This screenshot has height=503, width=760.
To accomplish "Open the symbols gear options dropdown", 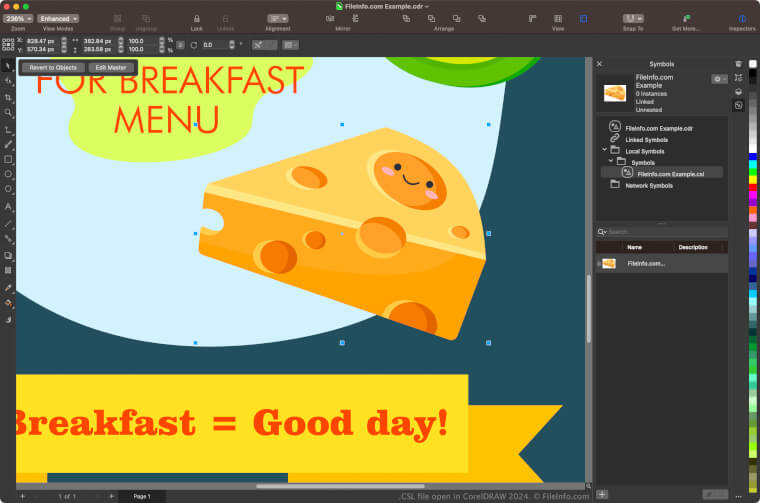I will pos(719,79).
